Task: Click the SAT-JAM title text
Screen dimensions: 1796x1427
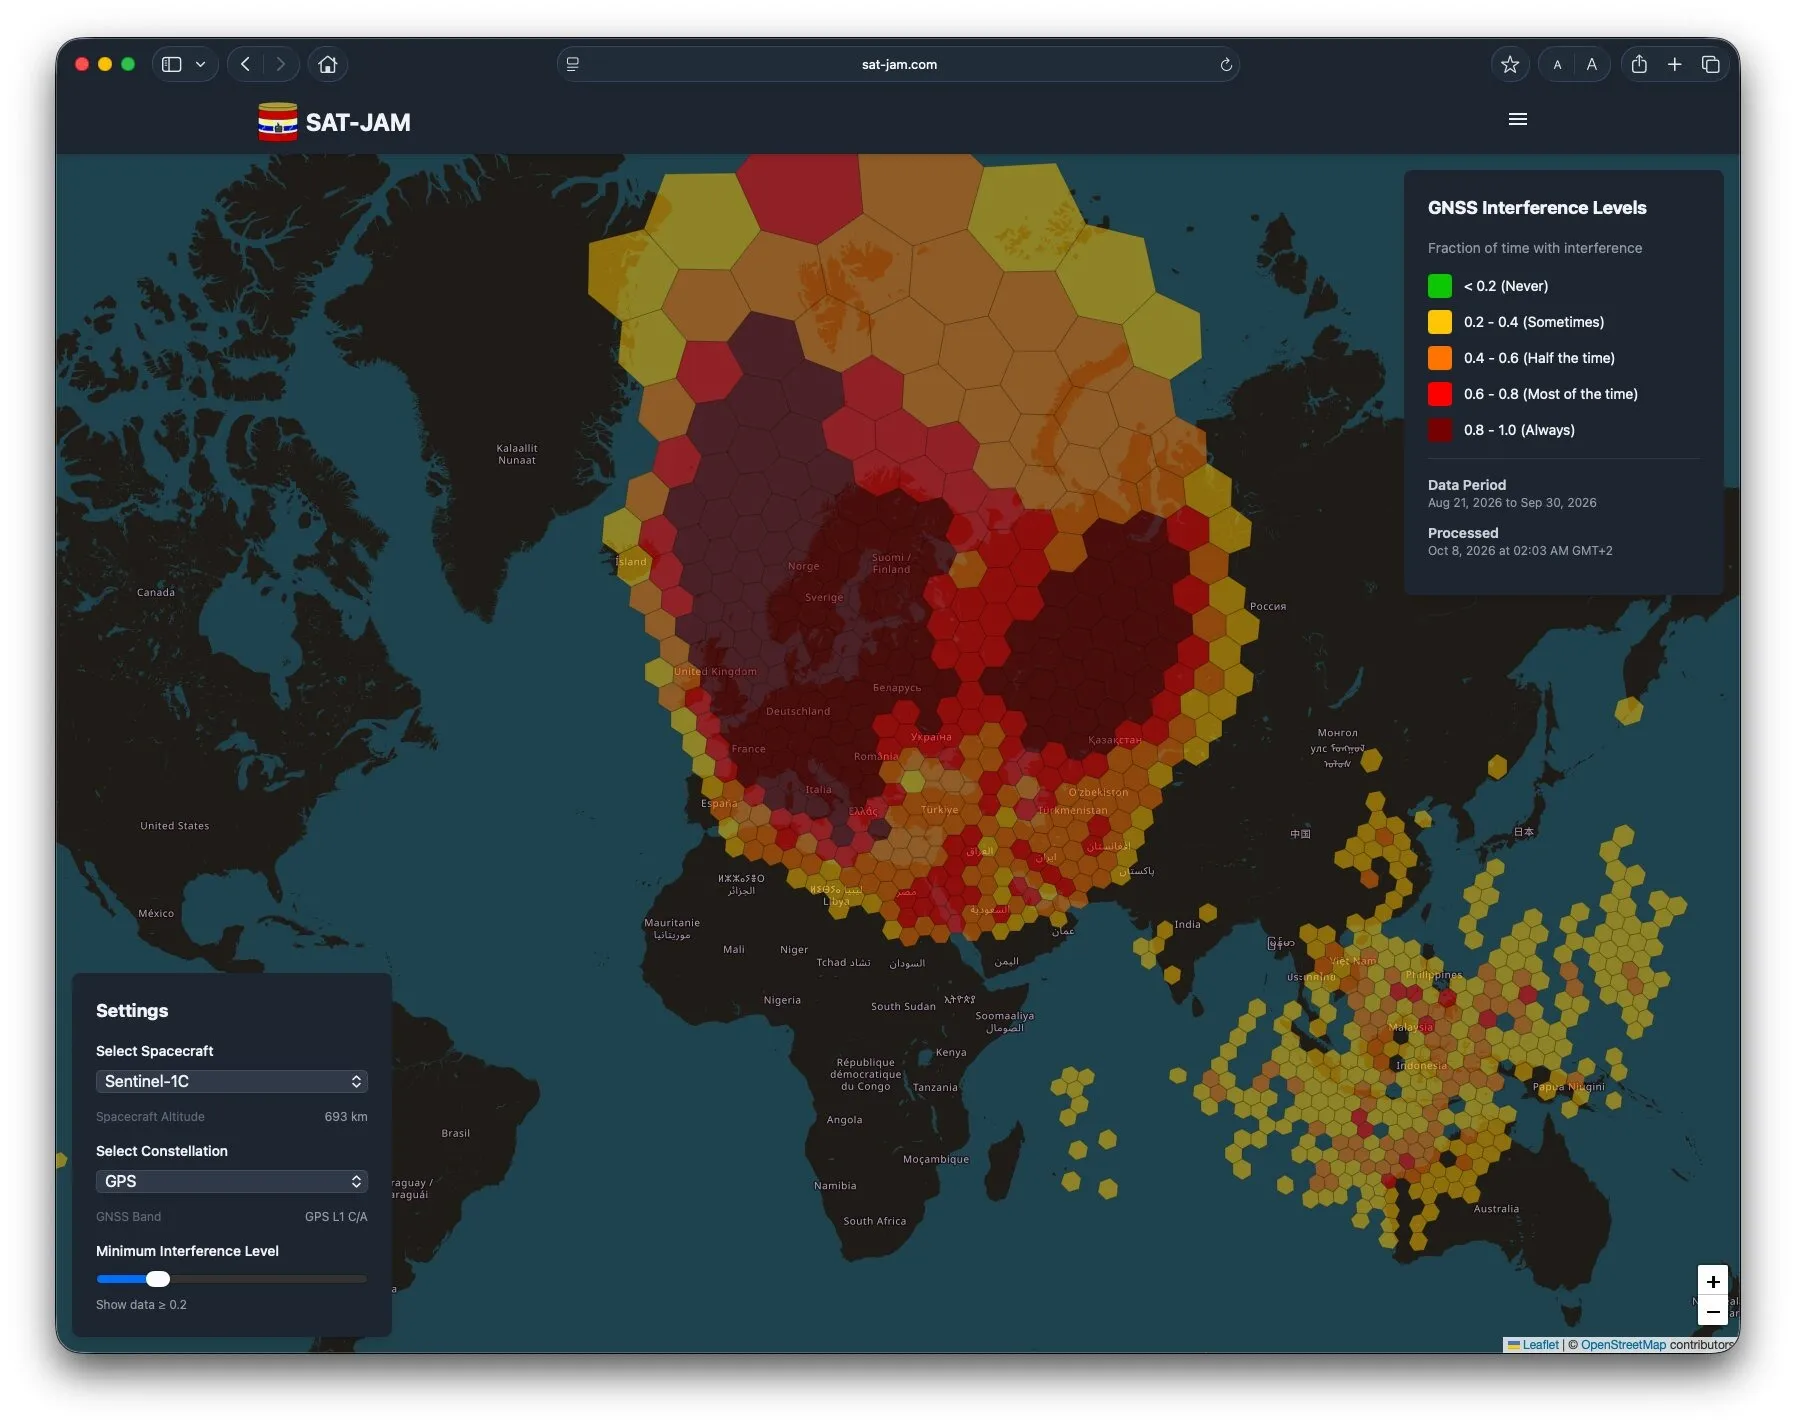Action: coord(358,122)
